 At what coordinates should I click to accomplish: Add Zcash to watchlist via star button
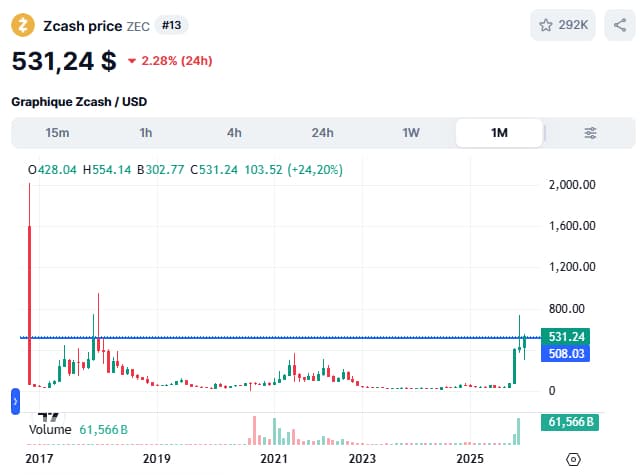(x=563, y=25)
